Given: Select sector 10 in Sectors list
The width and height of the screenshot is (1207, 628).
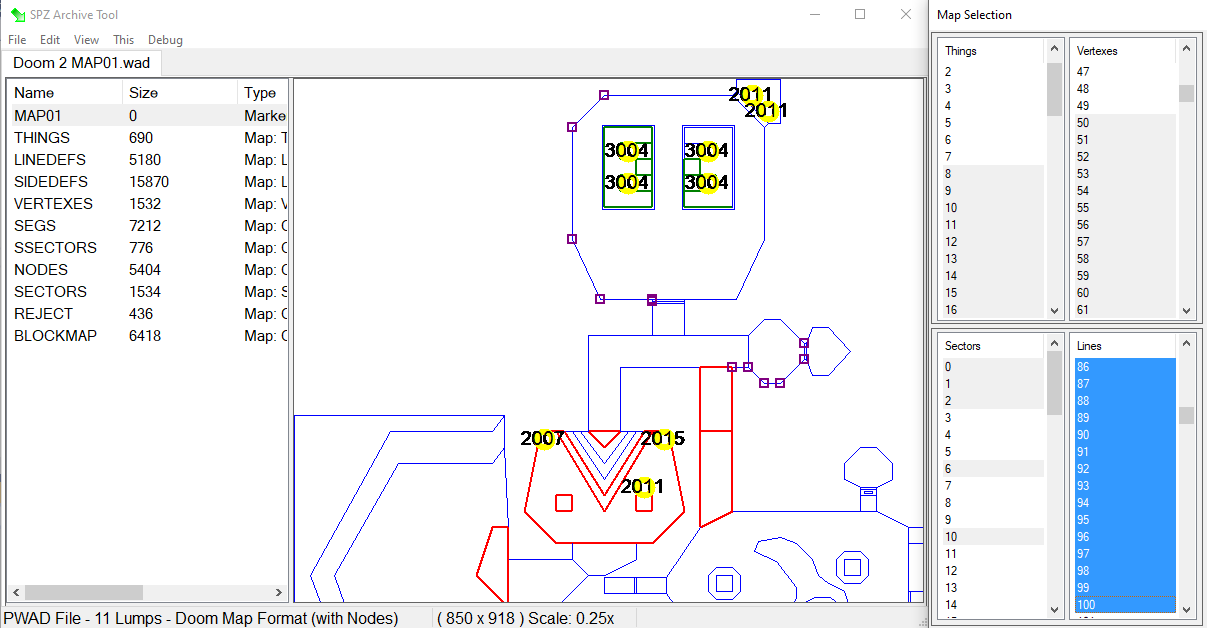Looking at the screenshot, I should (992, 537).
